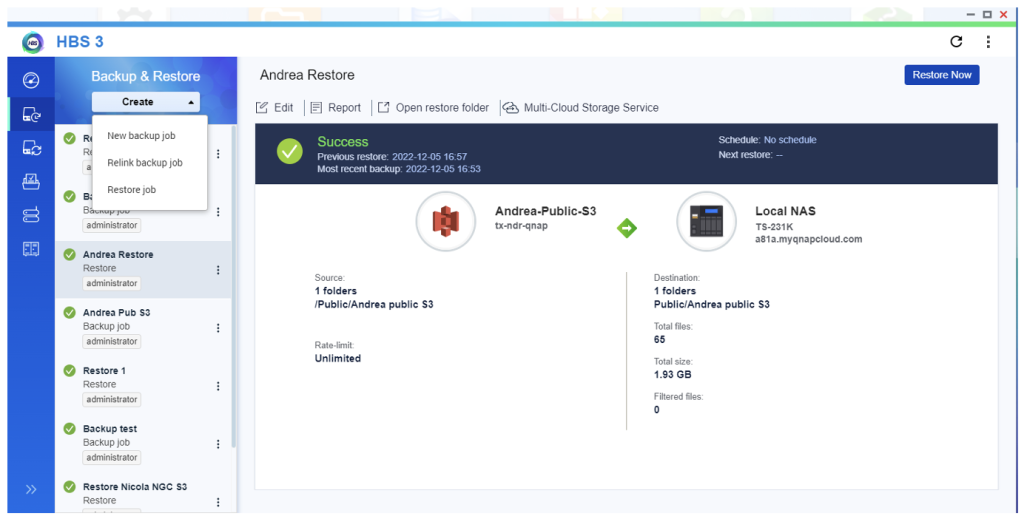Screen dimensions: 1024x519
Task: Open the Overview dashboard sidebar icon
Action: pyautogui.click(x=31, y=80)
